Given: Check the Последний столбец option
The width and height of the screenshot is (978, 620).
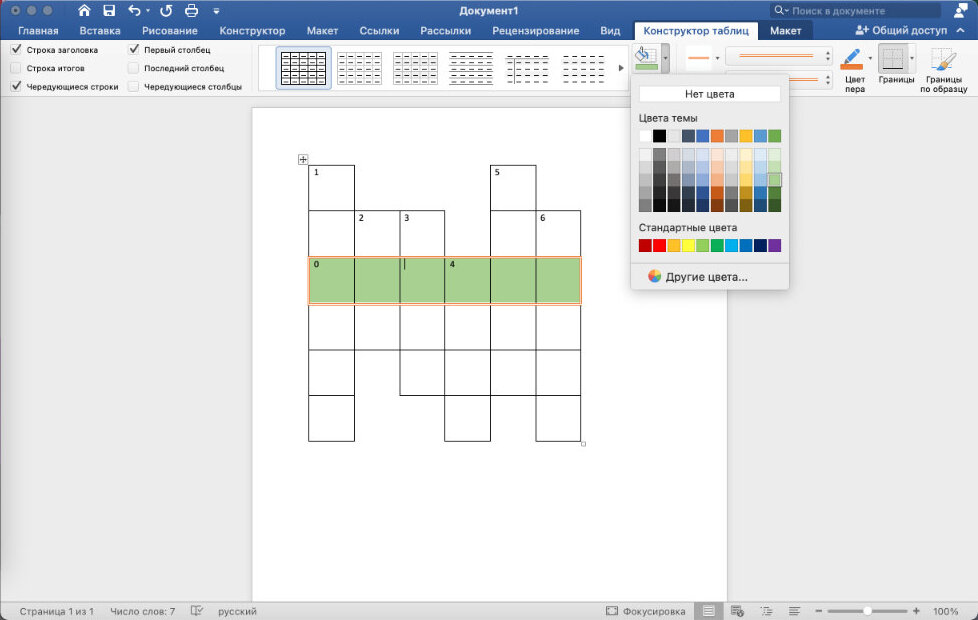Looking at the screenshot, I should click(134, 68).
